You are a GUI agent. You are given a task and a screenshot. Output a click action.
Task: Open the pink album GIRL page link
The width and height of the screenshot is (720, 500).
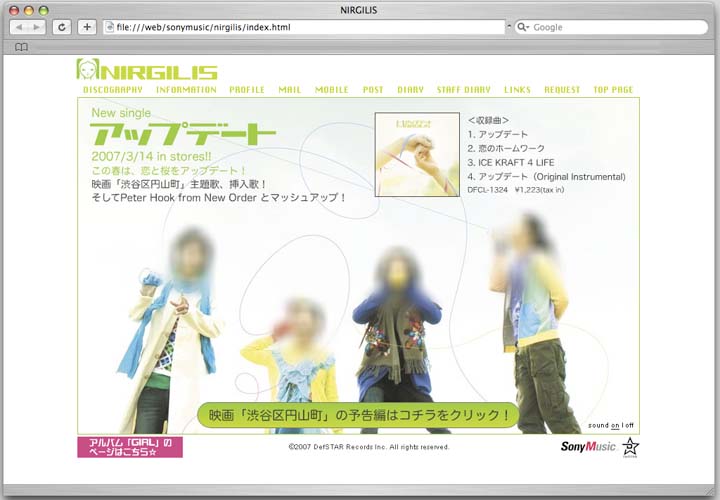[x=130, y=447]
